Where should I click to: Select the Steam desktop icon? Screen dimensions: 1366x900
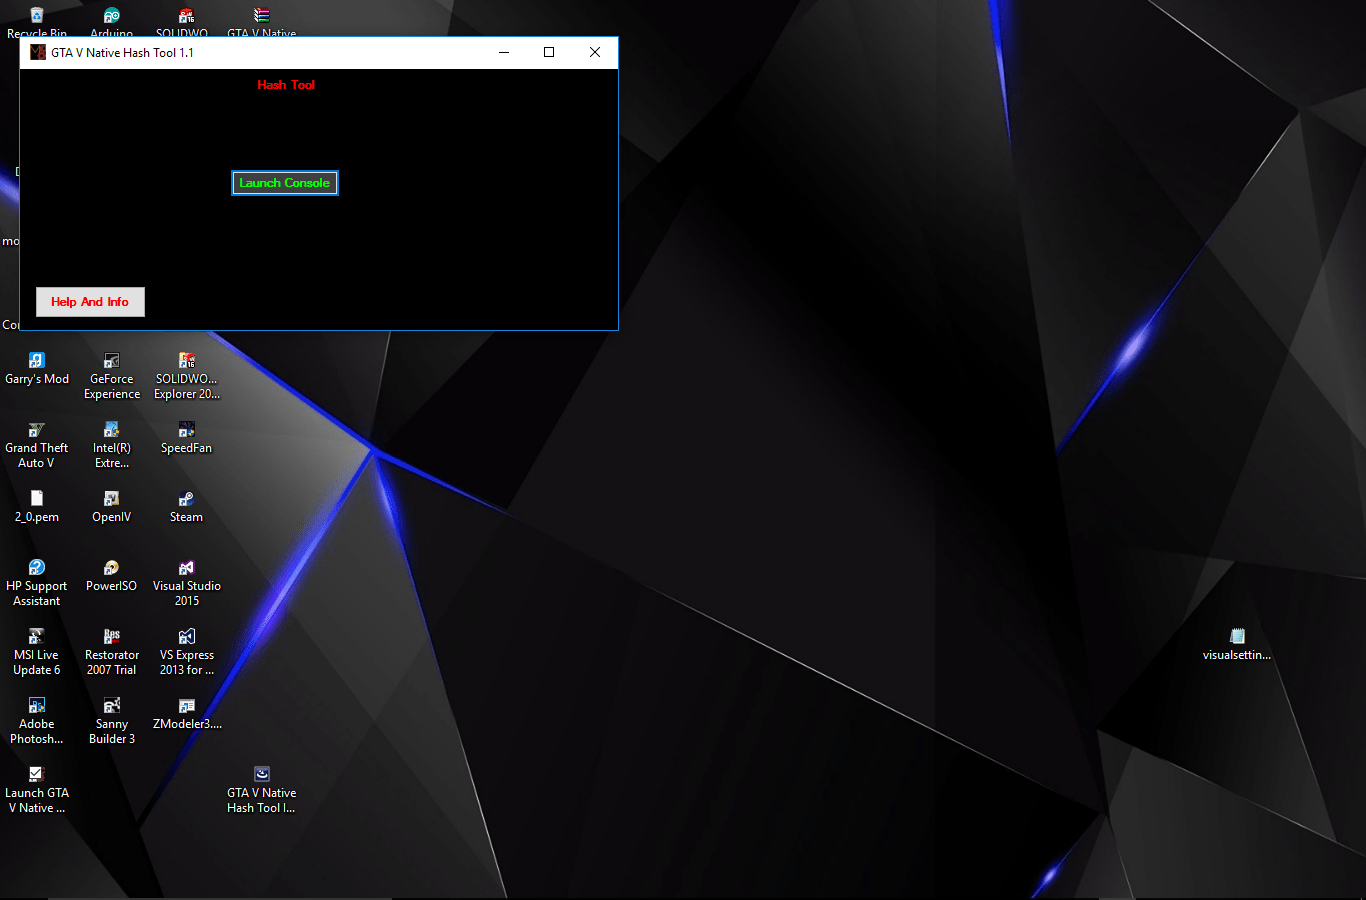(187, 507)
